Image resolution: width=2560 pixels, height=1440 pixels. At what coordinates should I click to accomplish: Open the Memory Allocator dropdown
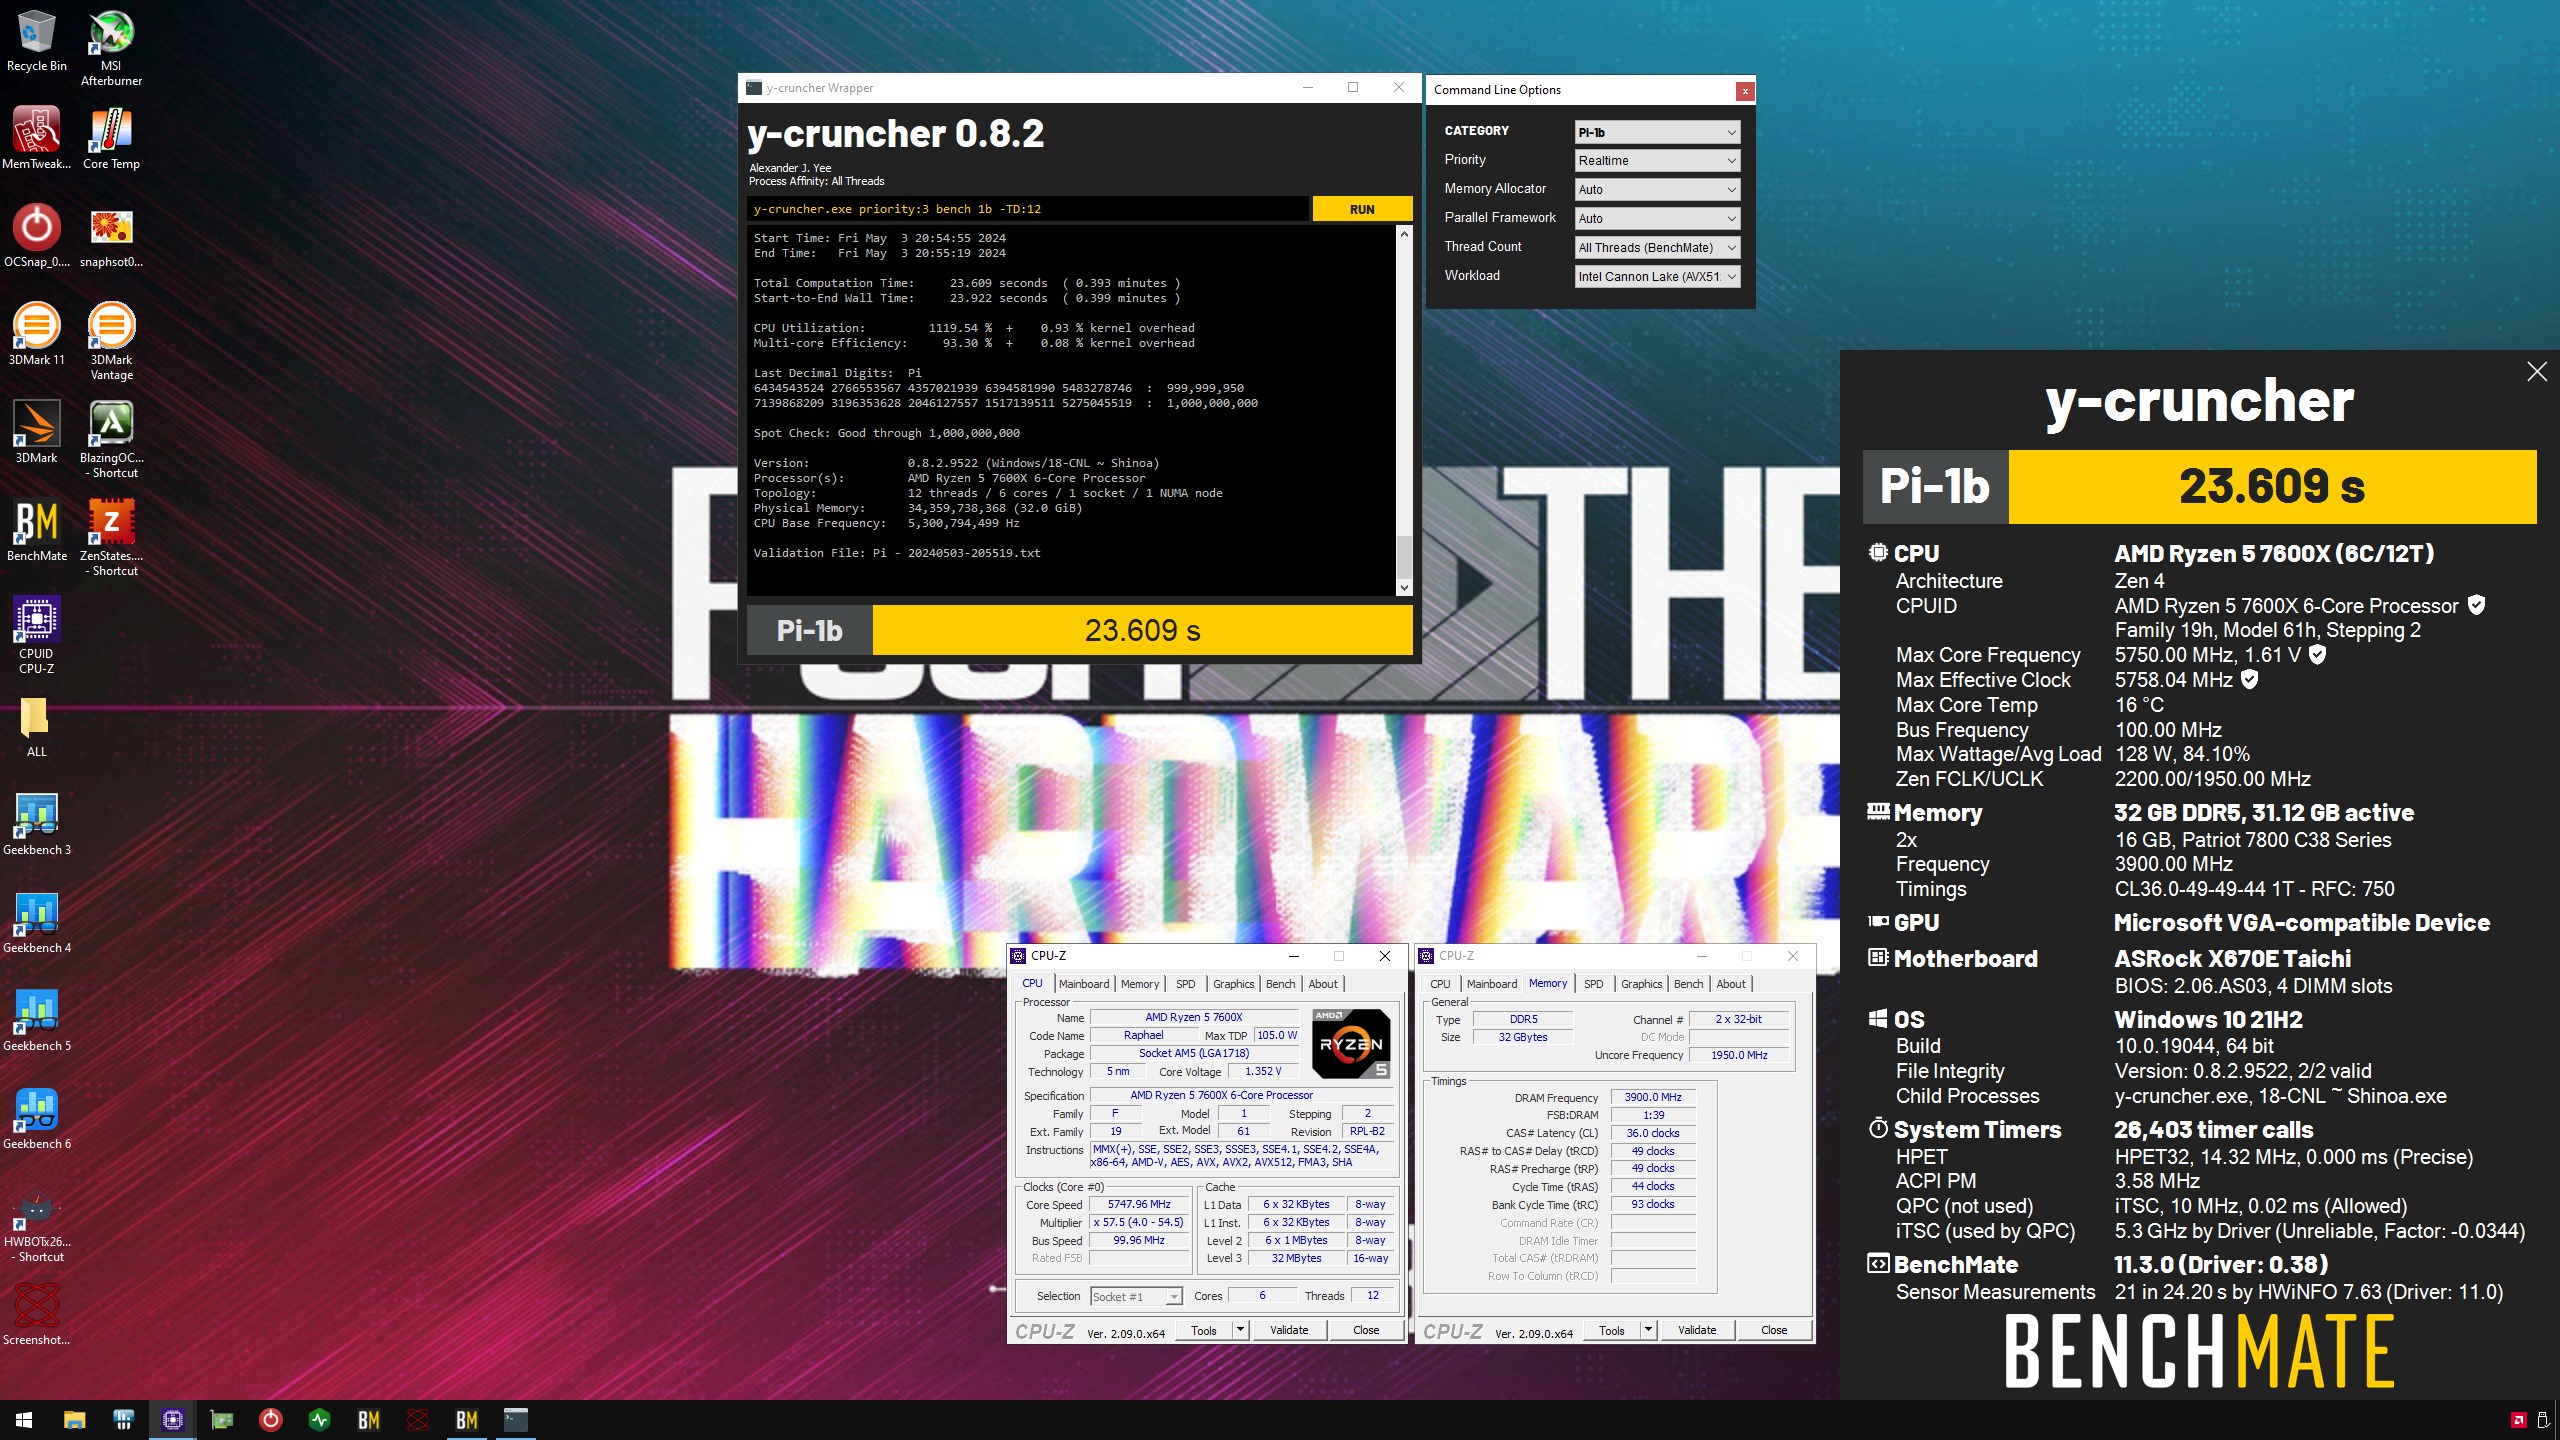click(x=1657, y=190)
